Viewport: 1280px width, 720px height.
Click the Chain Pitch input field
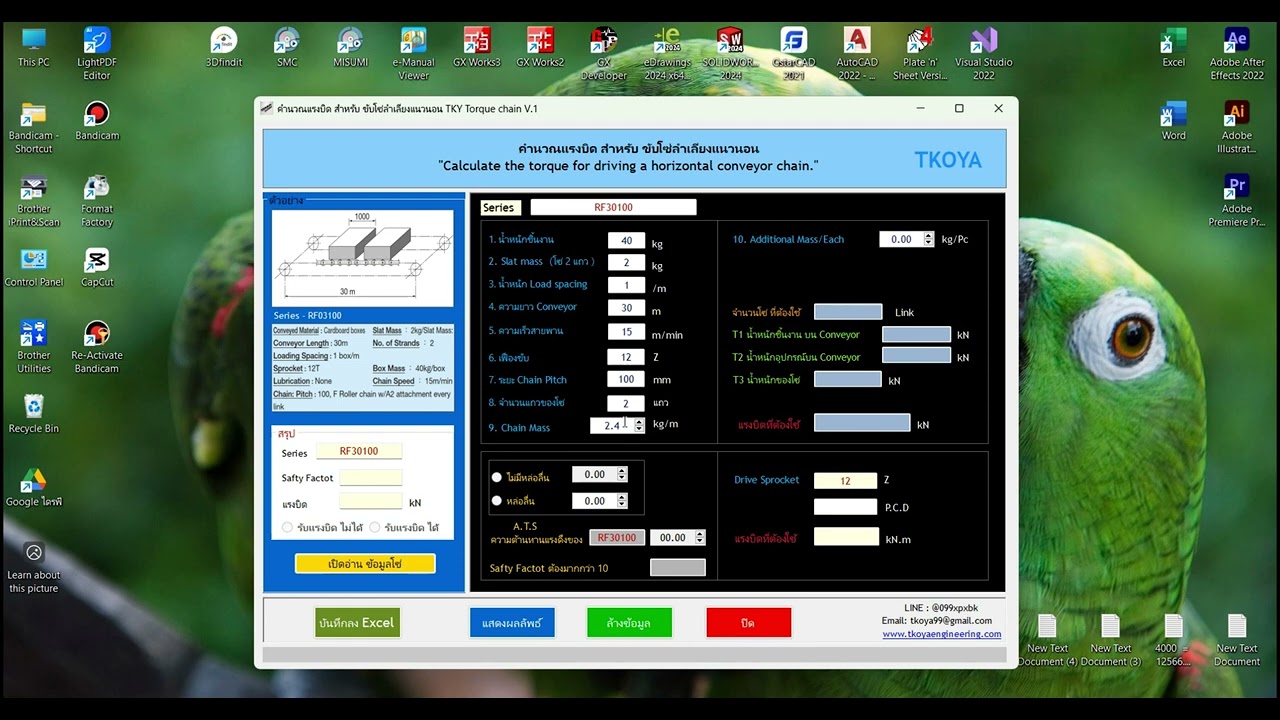626,379
